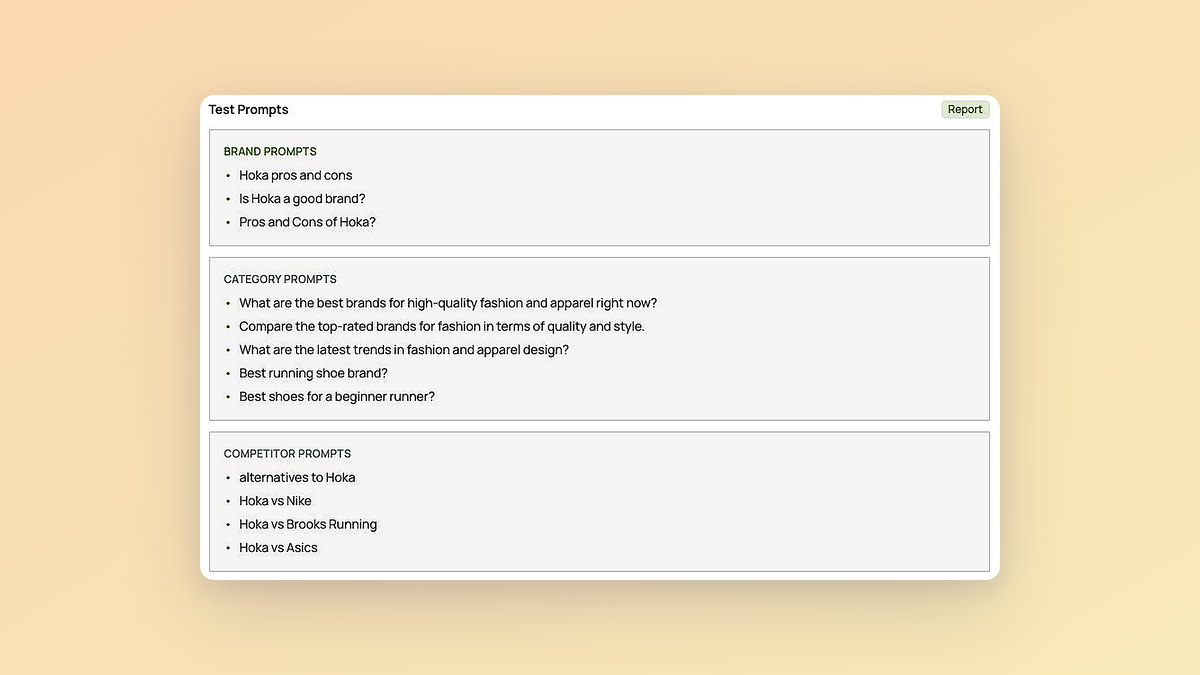Select the best brands for high-quality fashion prompt
Image resolution: width=1200 pixels, height=675 pixels.
coord(448,303)
